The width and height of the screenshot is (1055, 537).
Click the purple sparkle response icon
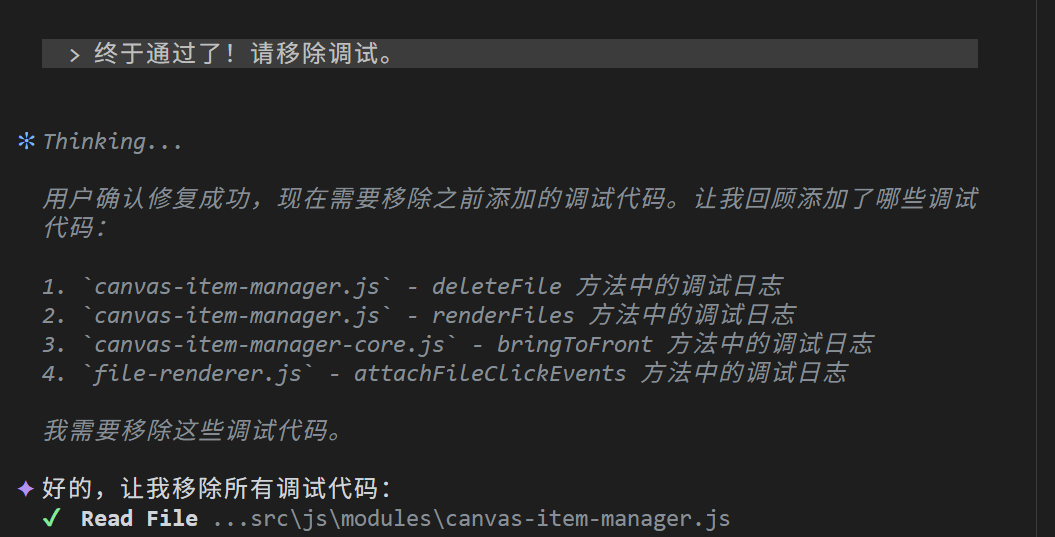pyautogui.click(x=26, y=489)
